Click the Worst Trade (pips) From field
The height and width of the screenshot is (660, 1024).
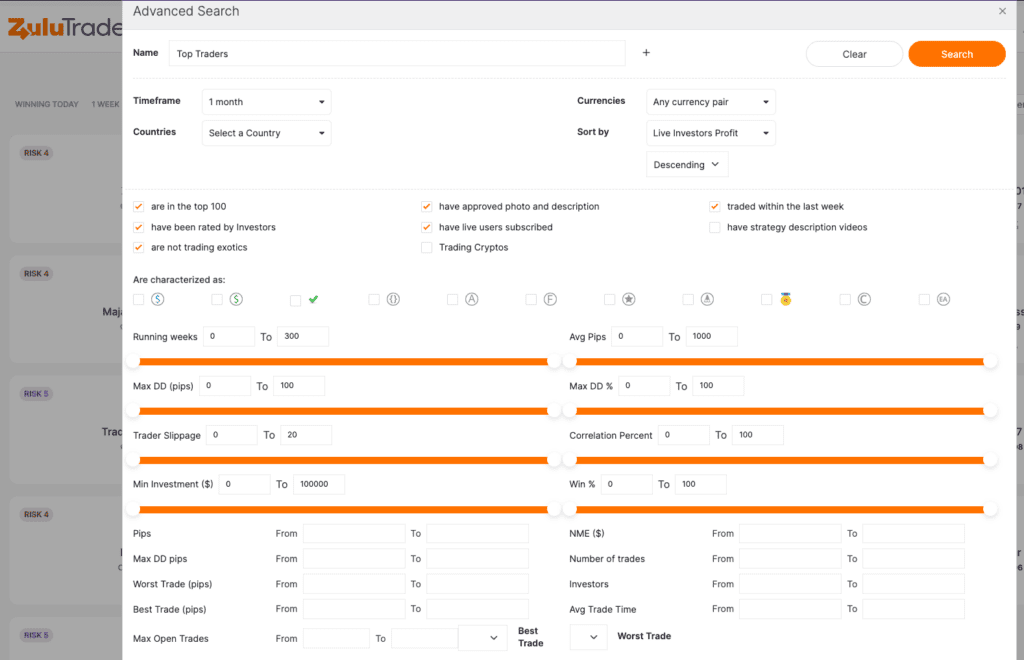[x=354, y=584]
